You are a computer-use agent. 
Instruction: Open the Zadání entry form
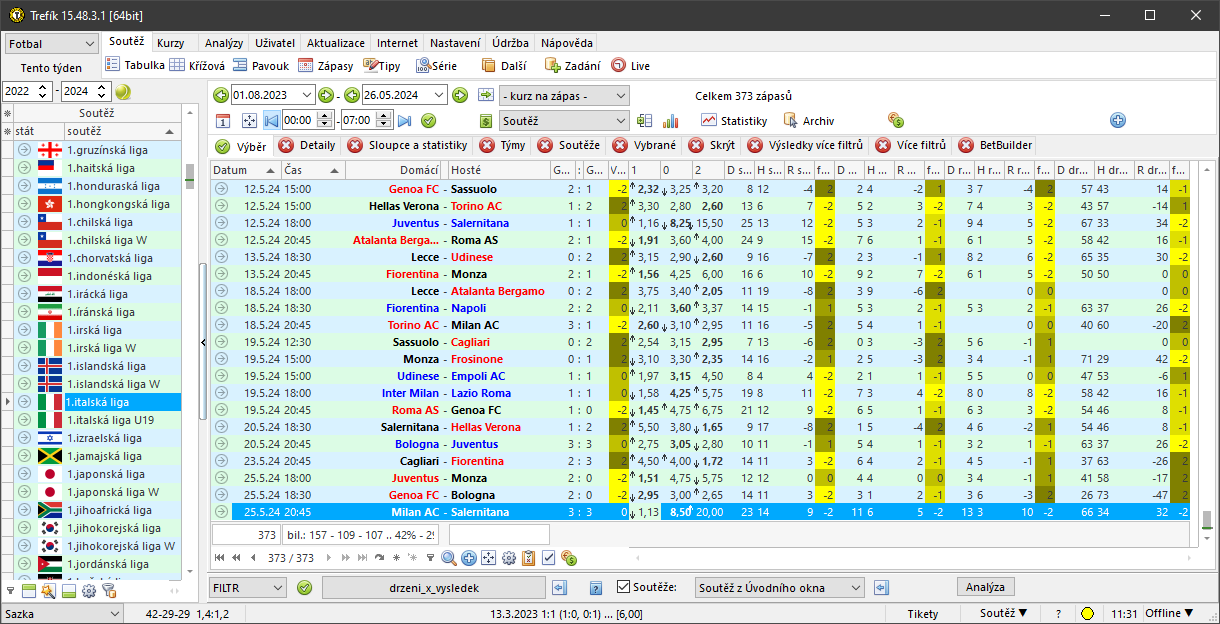[x=572, y=66]
